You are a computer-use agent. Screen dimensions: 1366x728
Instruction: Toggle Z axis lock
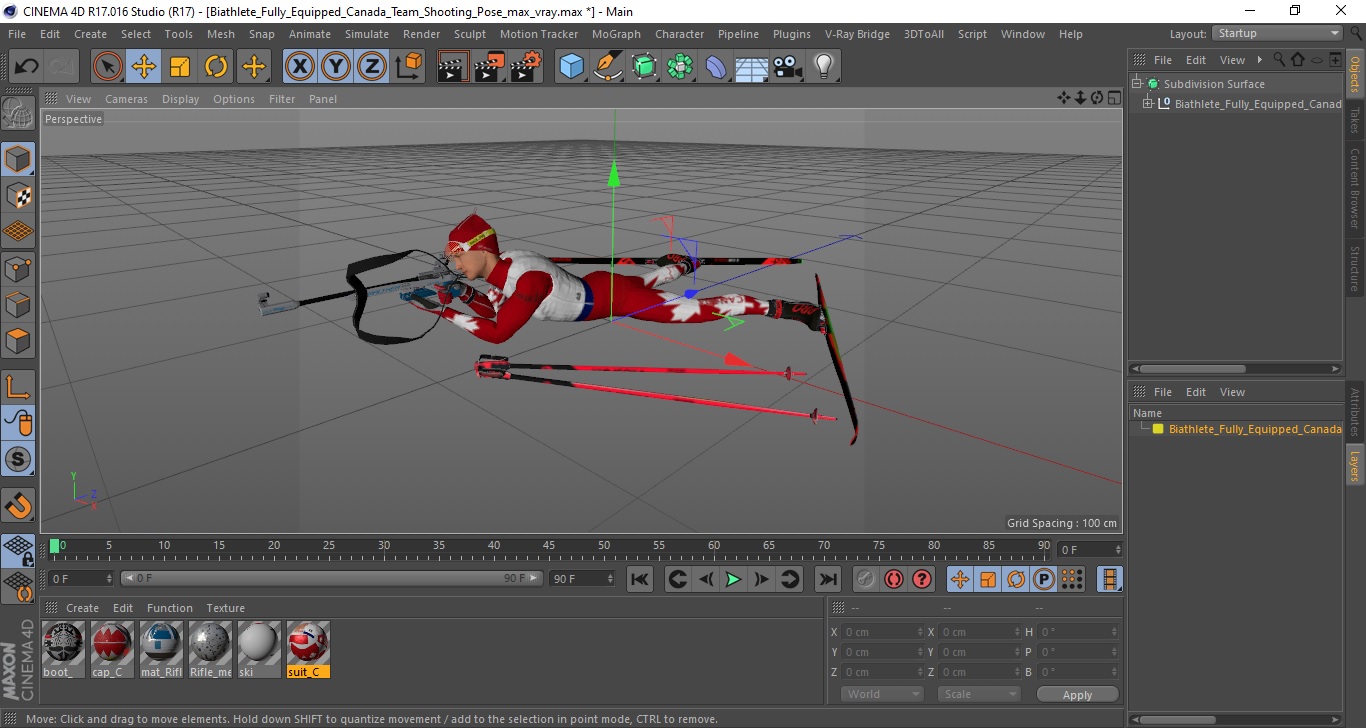tap(372, 67)
